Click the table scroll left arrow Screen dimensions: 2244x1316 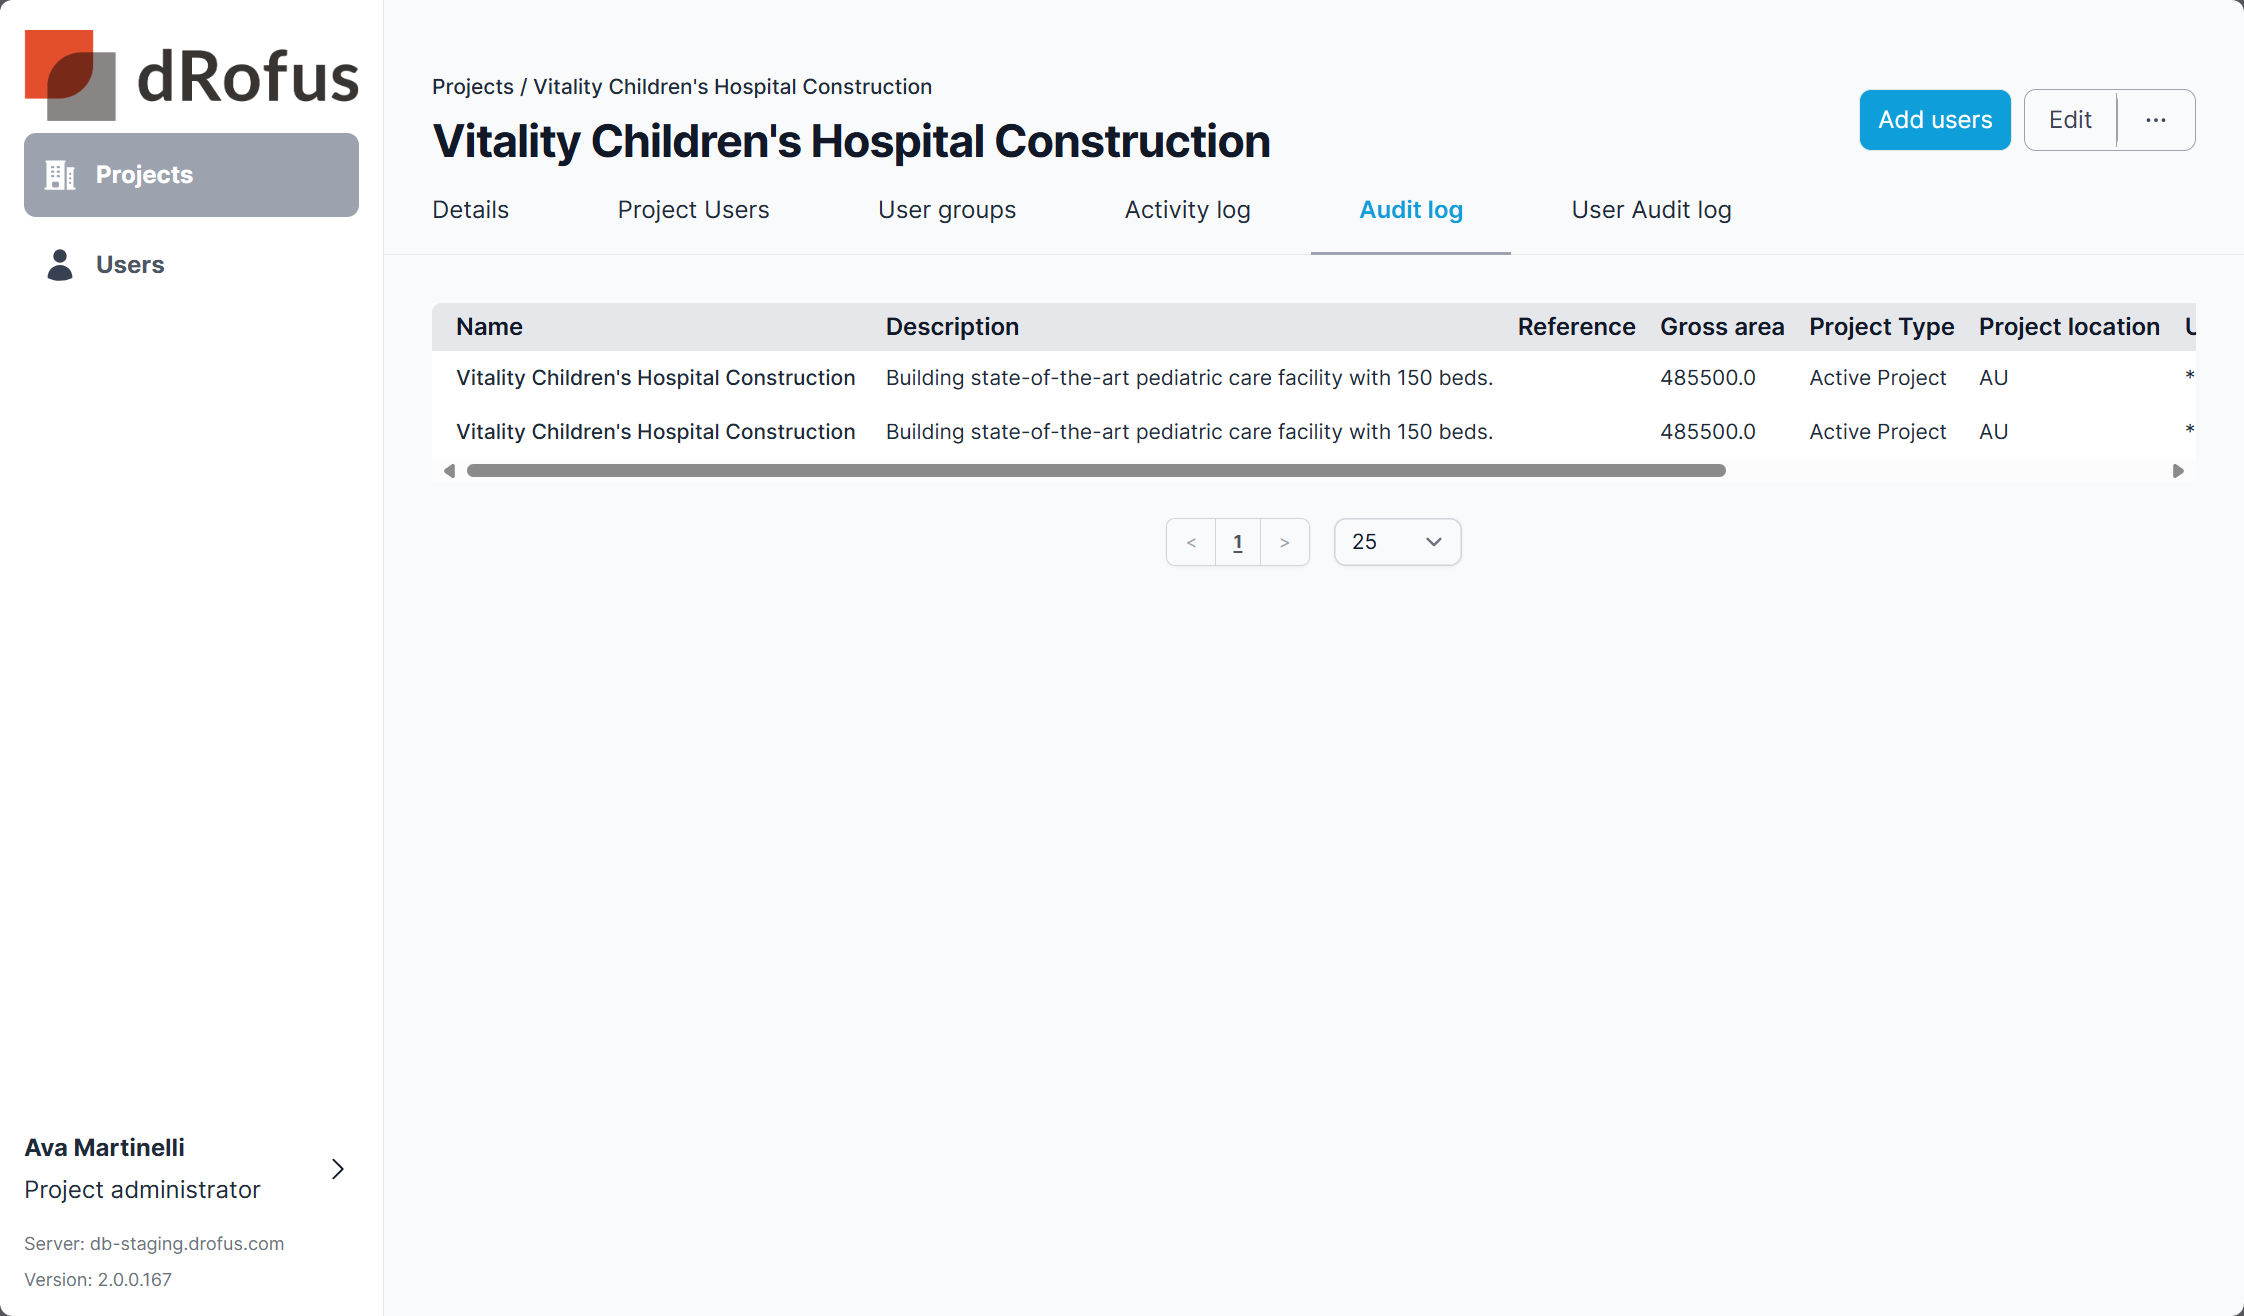449,471
